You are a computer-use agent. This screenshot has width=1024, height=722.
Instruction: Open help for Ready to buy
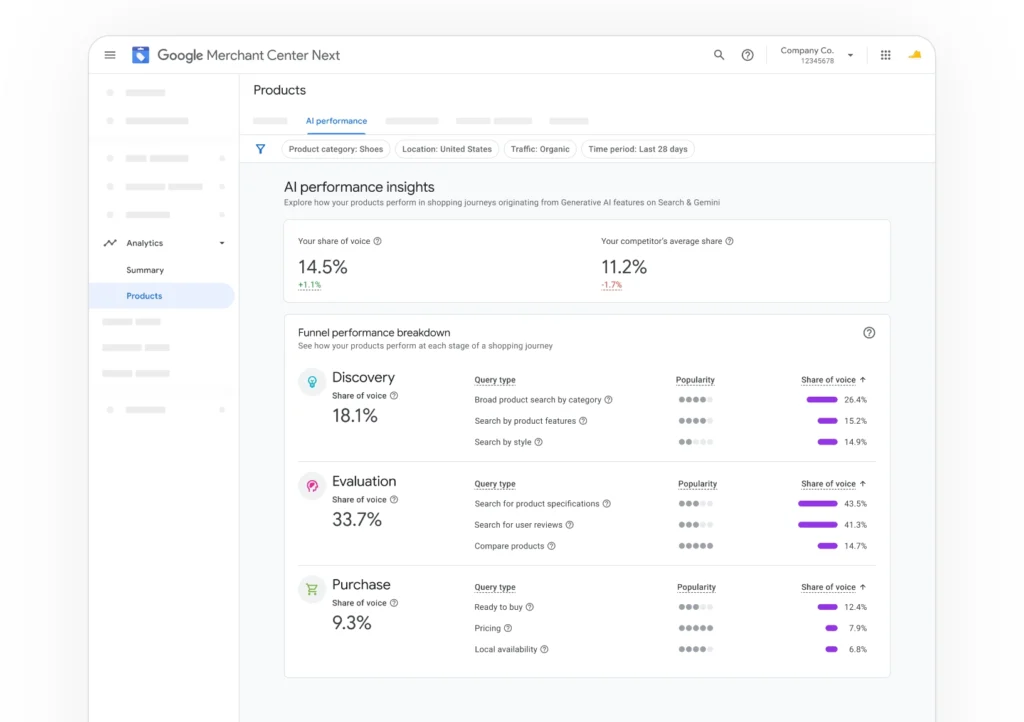click(x=530, y=607)
